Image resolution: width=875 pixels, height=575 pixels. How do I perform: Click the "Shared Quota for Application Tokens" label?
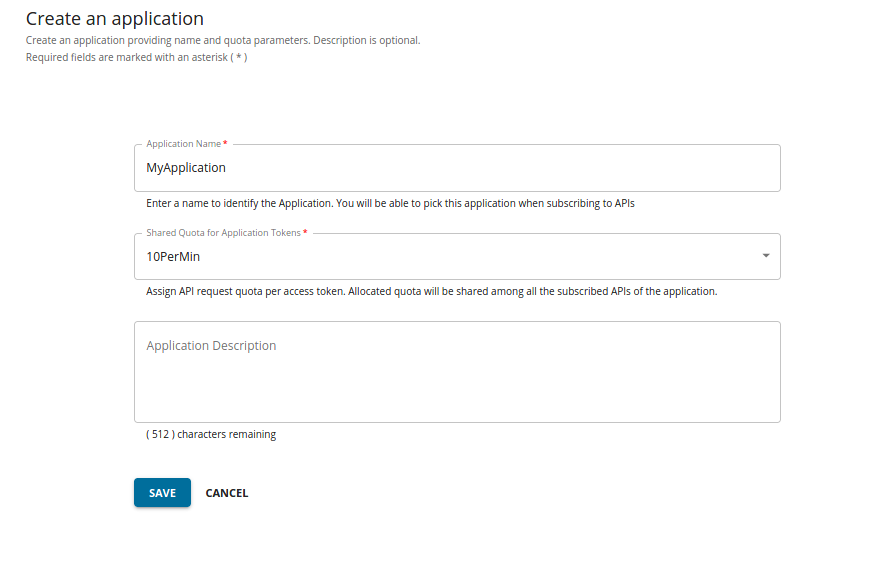[223, 232]
